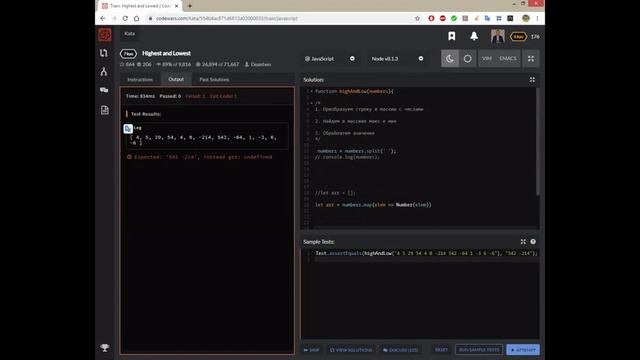Screen dimensions: 640x360
Task: Open the user profile avatar
Action: click(x=498, y=36)
